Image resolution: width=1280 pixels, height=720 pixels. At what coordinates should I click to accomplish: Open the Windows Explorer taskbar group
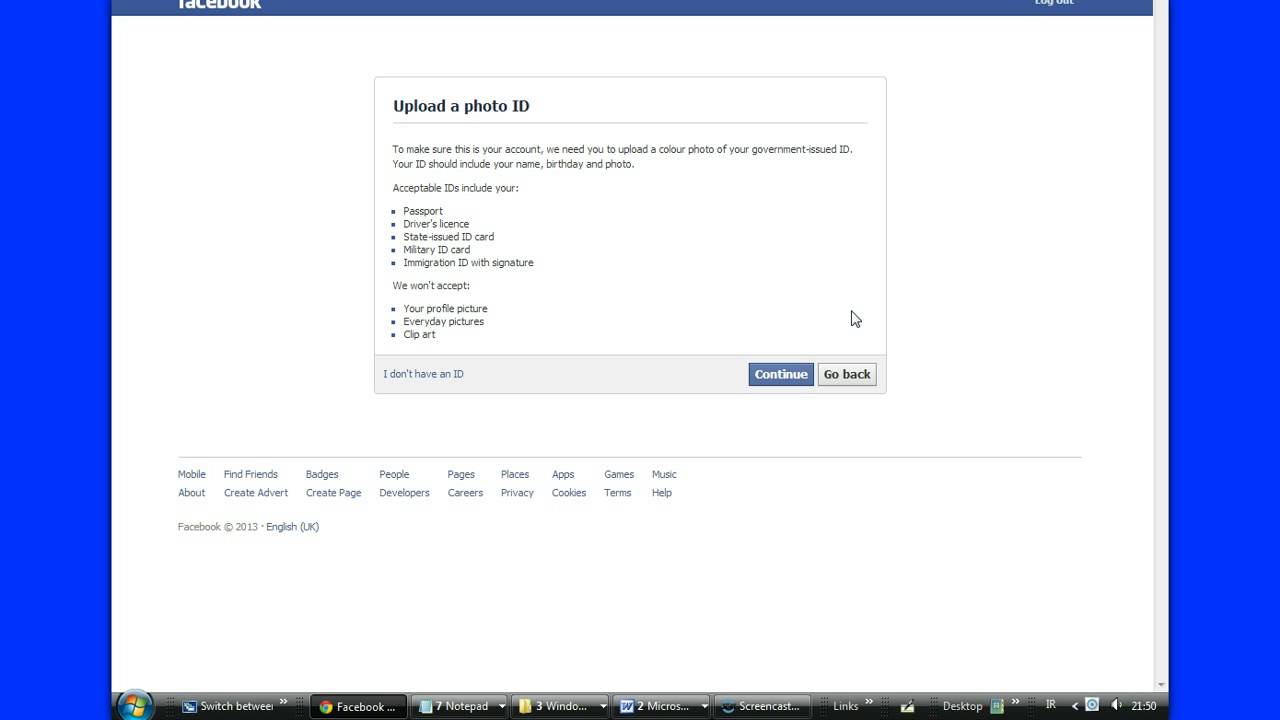[x=555, y=706]
